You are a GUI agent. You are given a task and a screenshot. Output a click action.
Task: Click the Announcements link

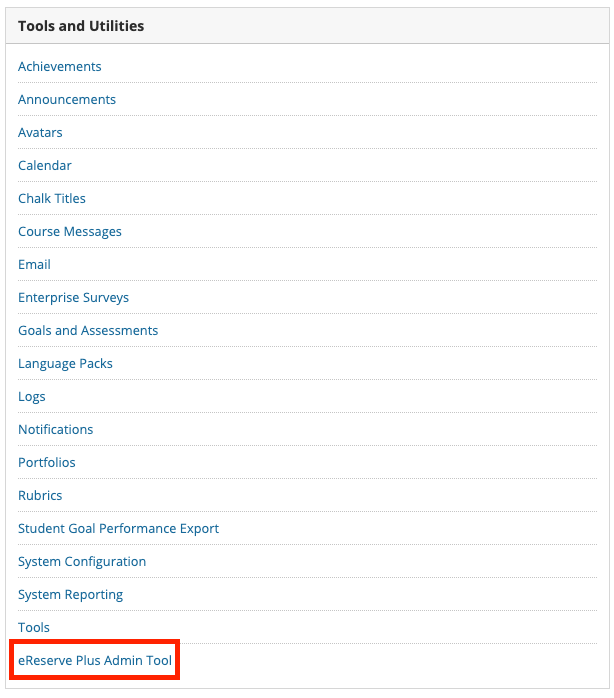pos(66,99)
